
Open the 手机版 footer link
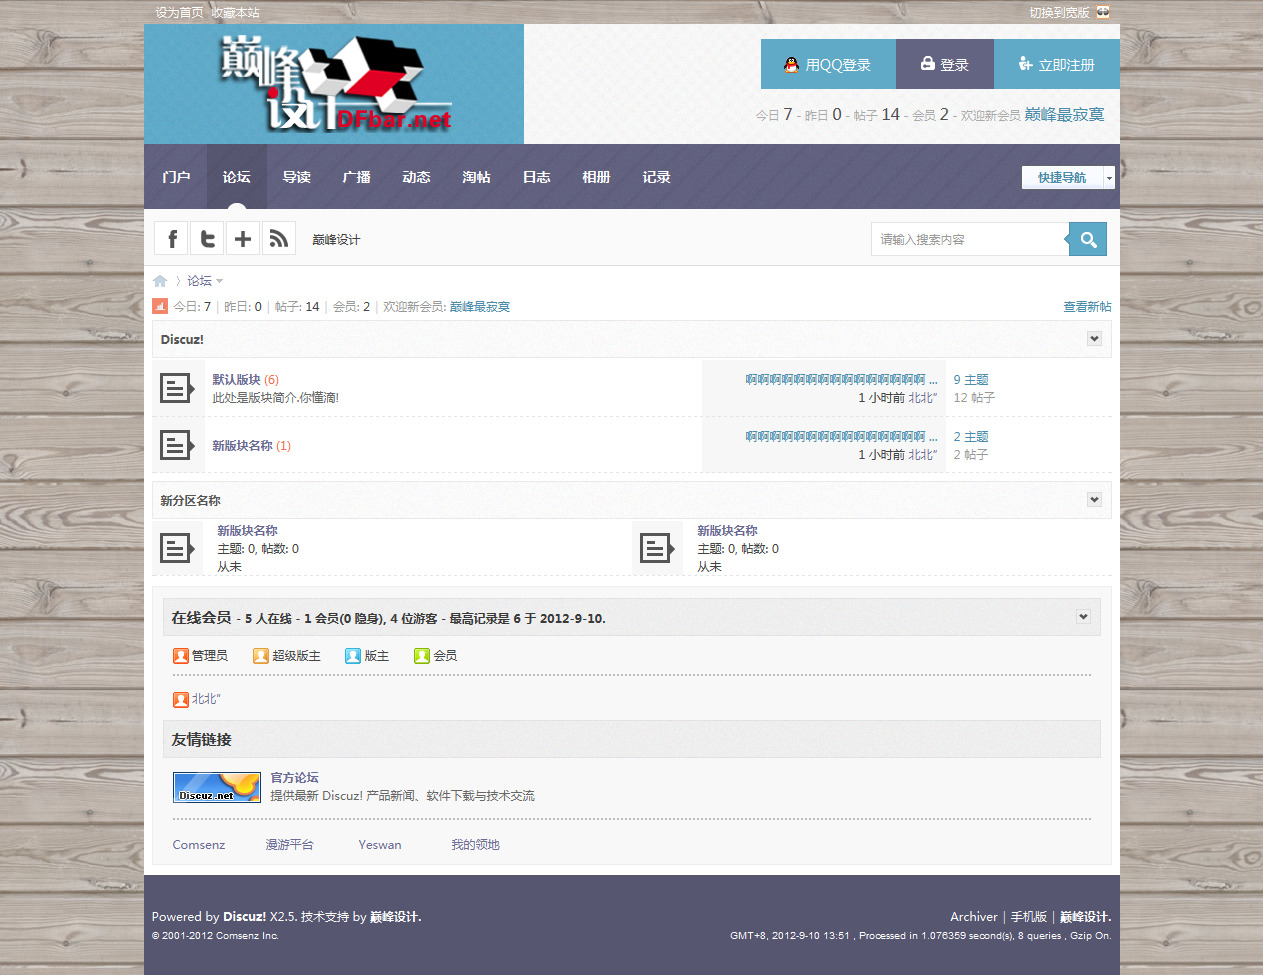point(1028,917)
